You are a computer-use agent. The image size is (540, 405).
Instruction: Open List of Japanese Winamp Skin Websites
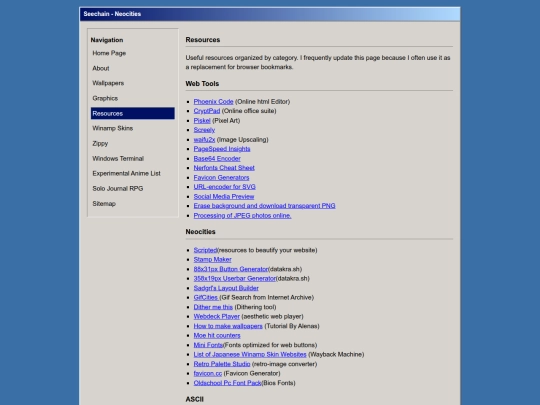[250, 354]
